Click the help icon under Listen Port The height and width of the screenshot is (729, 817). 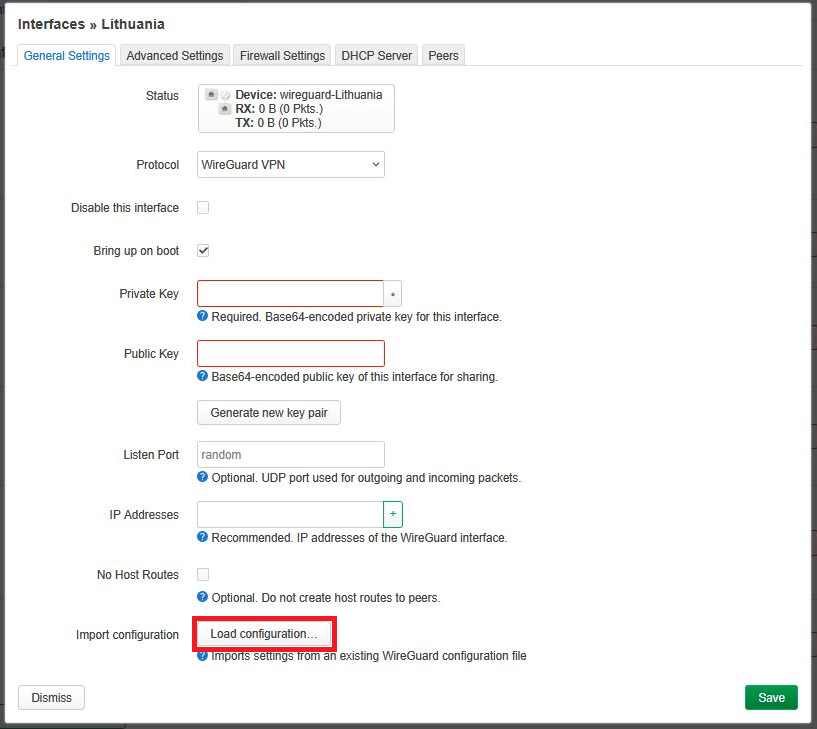[203, 478]
